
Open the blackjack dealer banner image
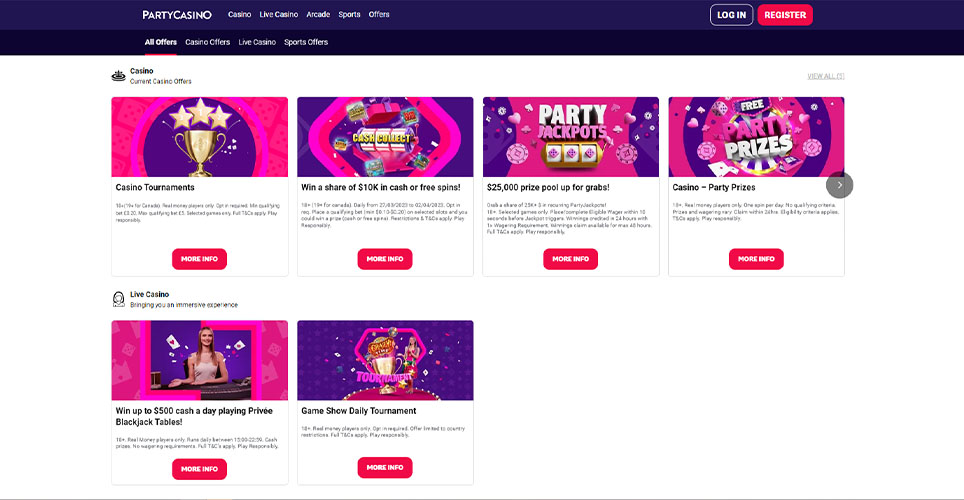199,360
